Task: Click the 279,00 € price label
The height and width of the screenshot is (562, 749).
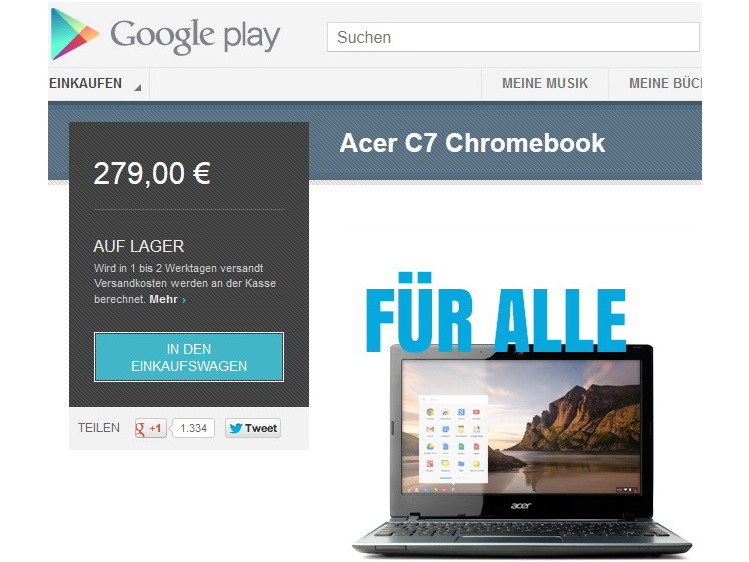Action: coord(152,173)
